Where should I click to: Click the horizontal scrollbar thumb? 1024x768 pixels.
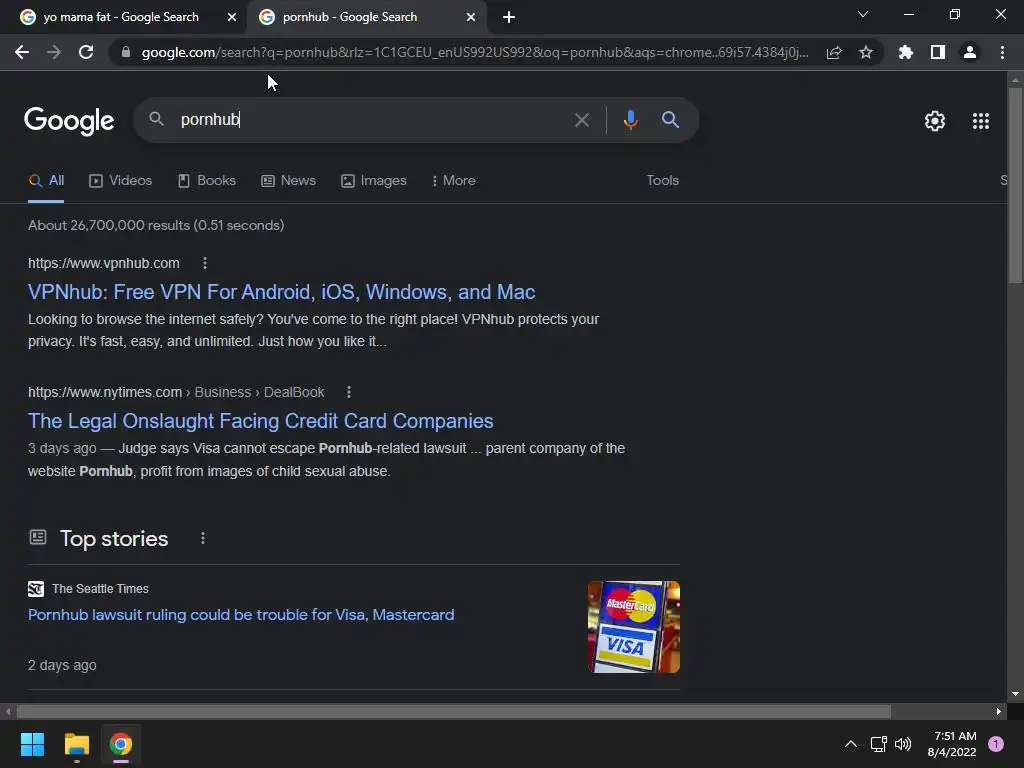(x=454, y=711)
